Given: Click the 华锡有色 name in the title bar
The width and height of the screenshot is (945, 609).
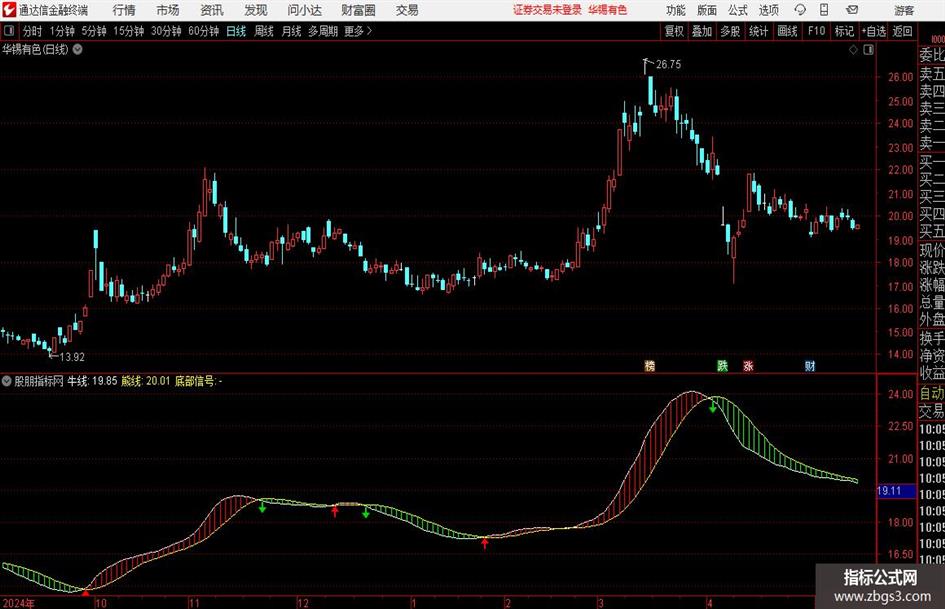Looking at the screenshot, I should pos(608,10).
